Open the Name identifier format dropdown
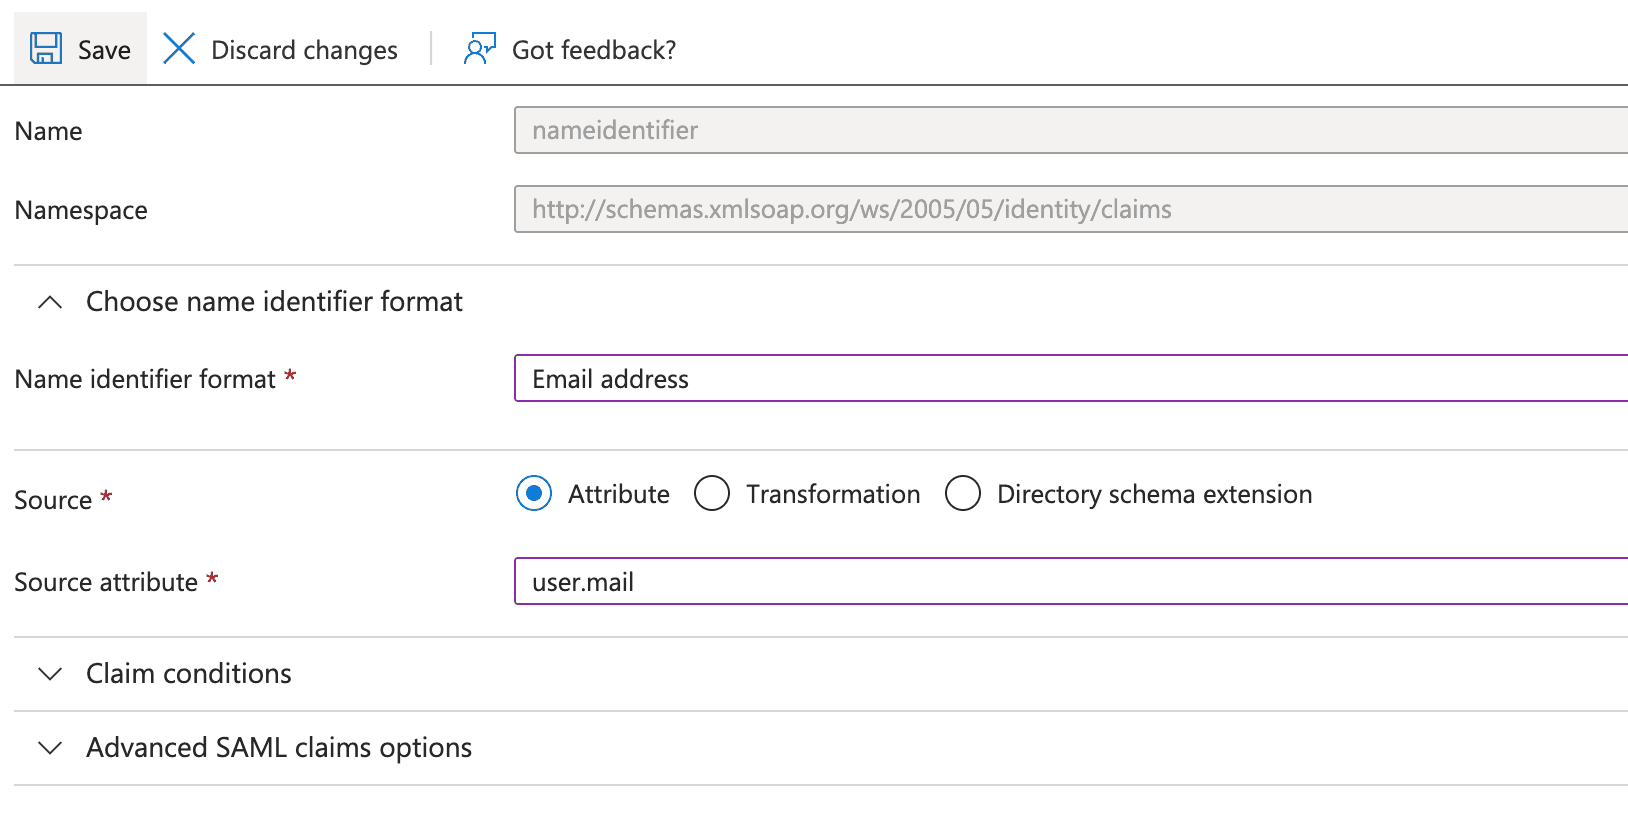 [x=1070, y=379]
